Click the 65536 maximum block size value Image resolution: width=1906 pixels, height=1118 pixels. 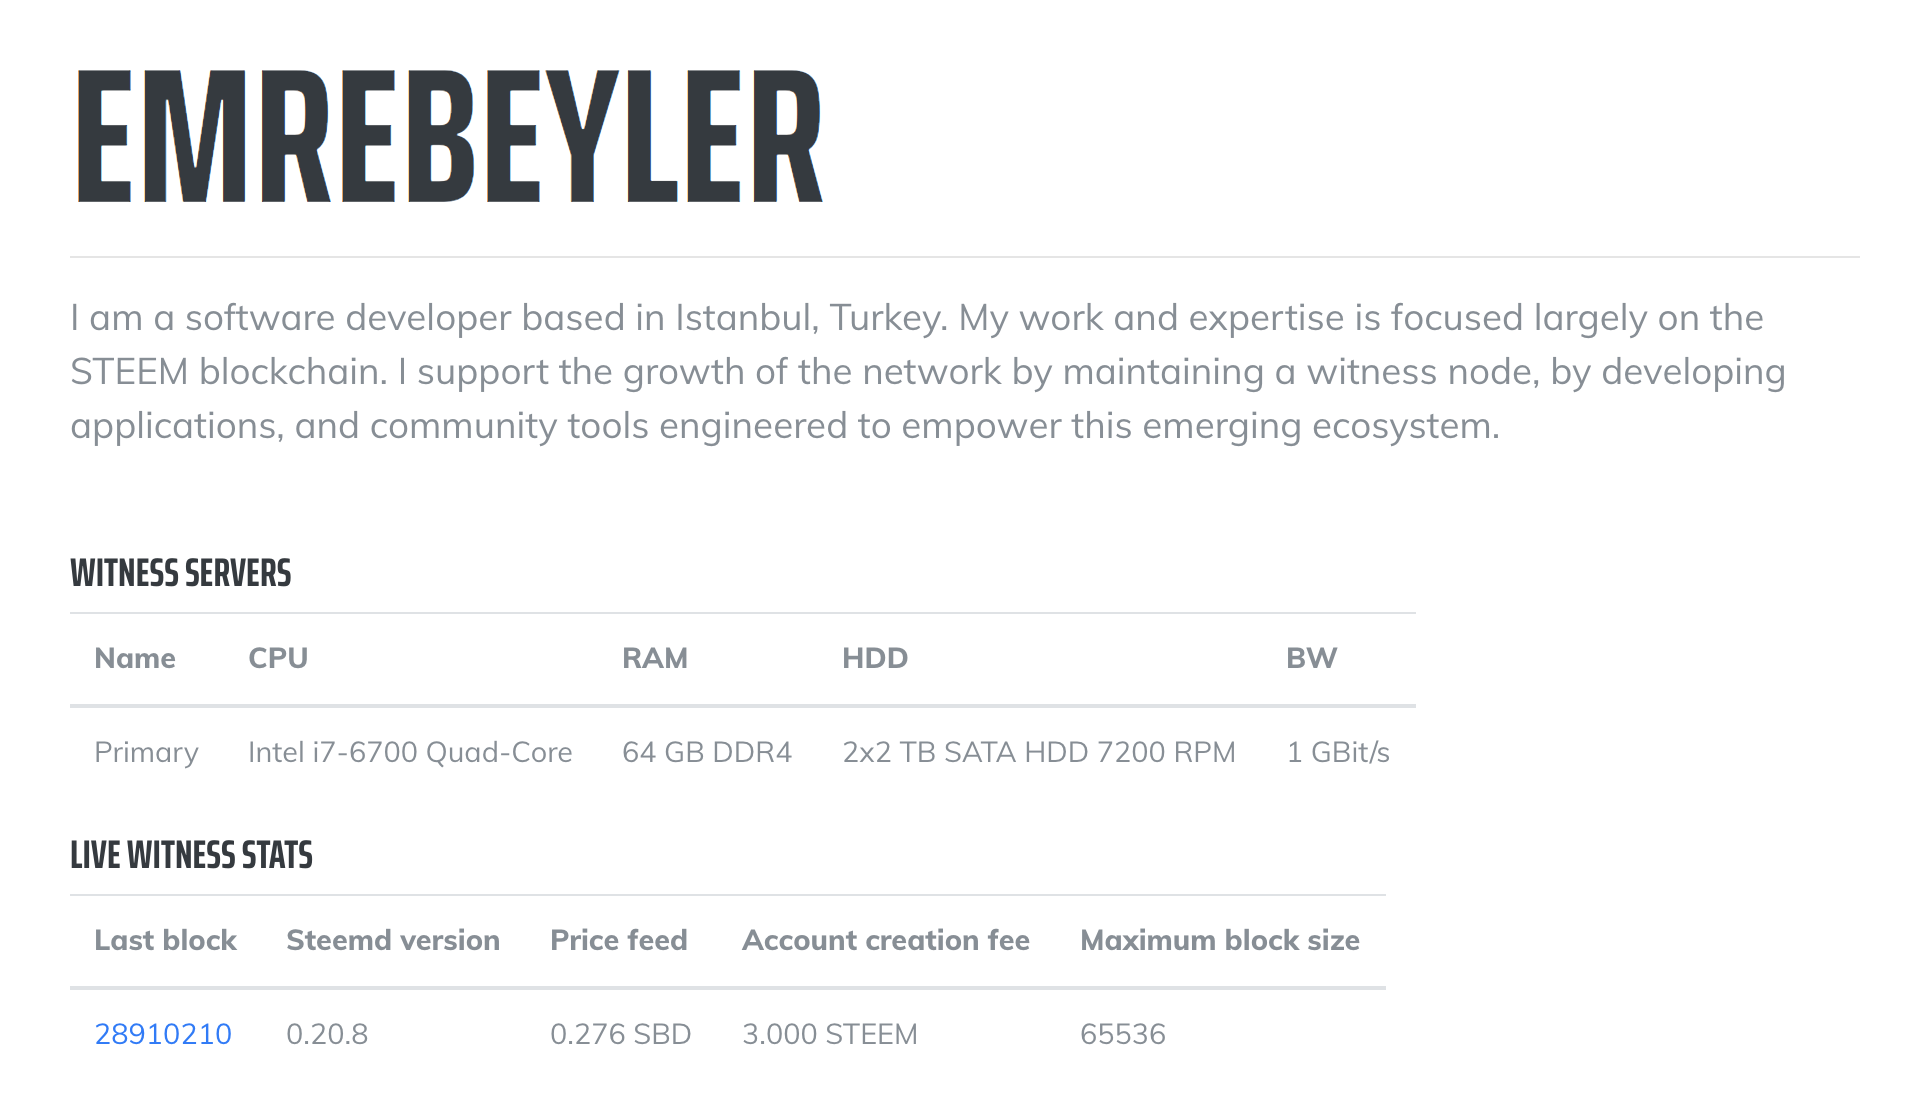coord(1123,1034)
